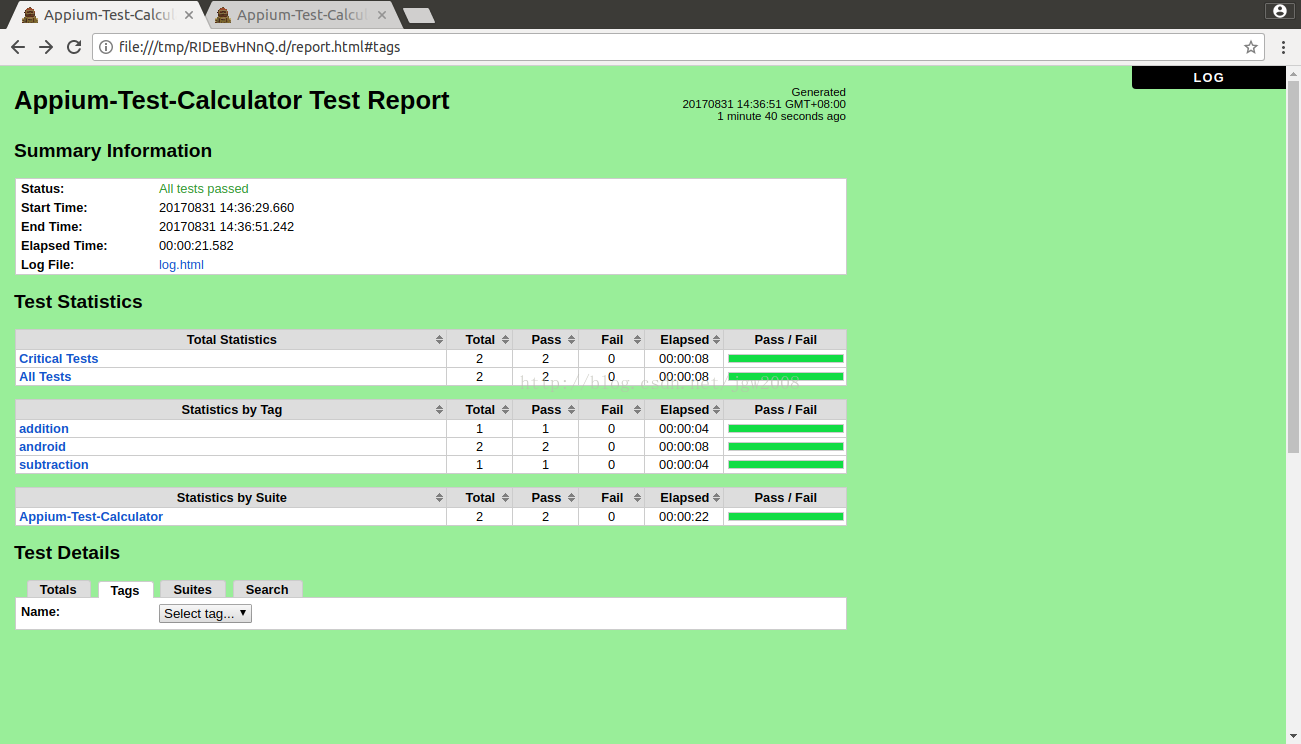Sort Statistics by Tag table by Pass
This screenshot has height=744, width=1301.
point(546,410)
